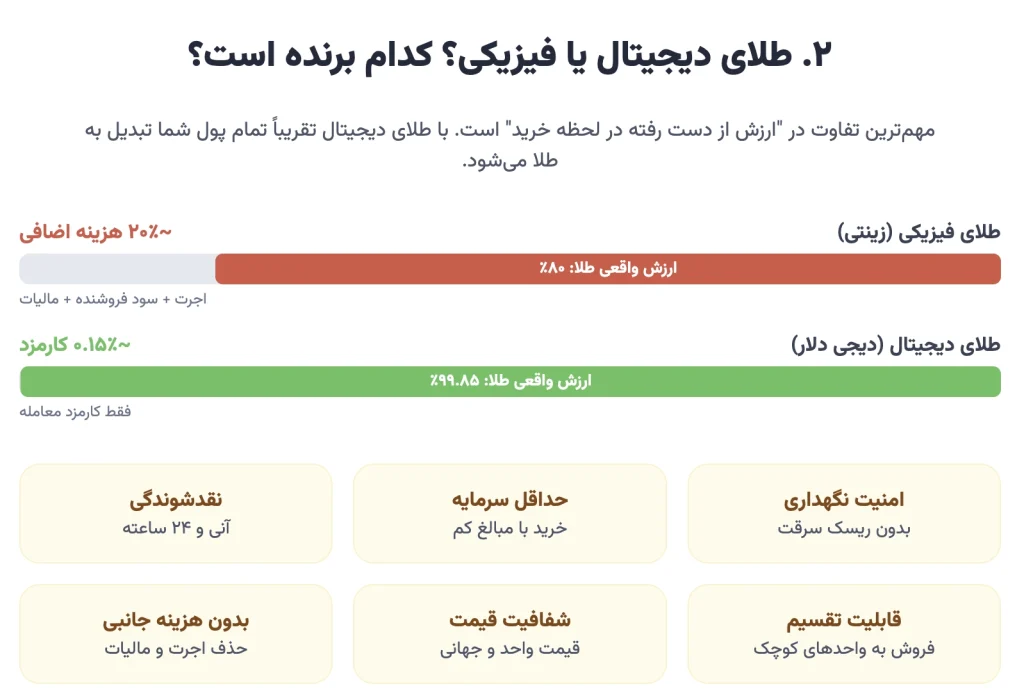The height and width of the screenshot is (698, 1024).
Task: Click the 'اجرت + سود فروشنده + مالیات' caption
Action: click(x=113, y=299)
